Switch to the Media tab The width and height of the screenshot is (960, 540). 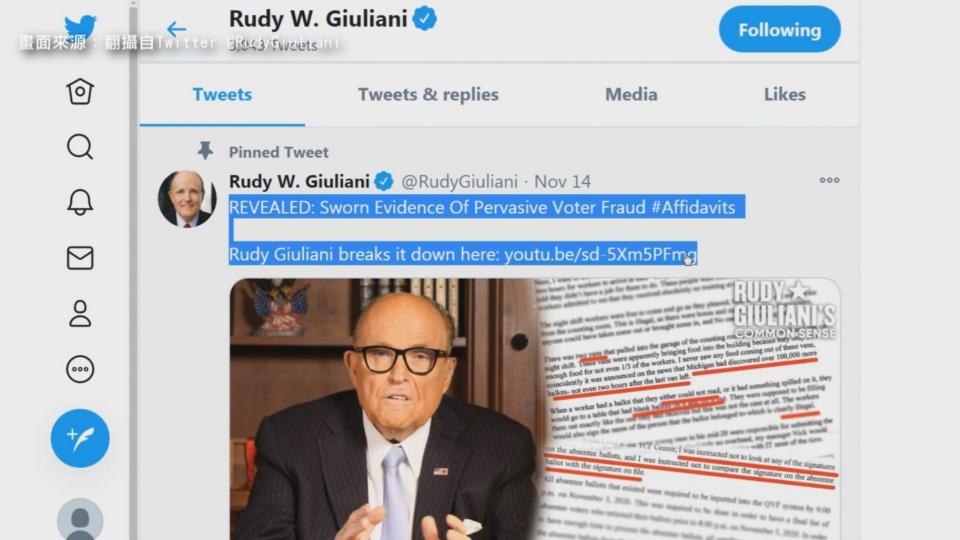pos(631,94)
